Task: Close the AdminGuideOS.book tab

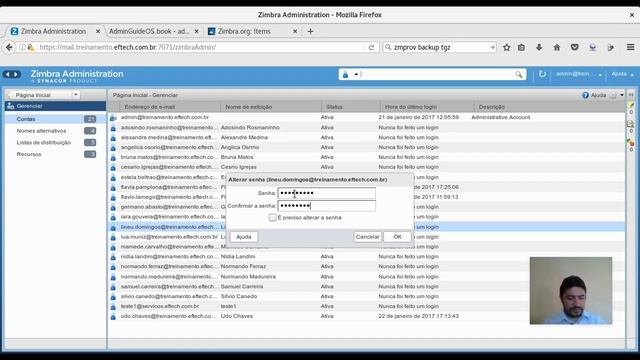Action: coord(196,31)
